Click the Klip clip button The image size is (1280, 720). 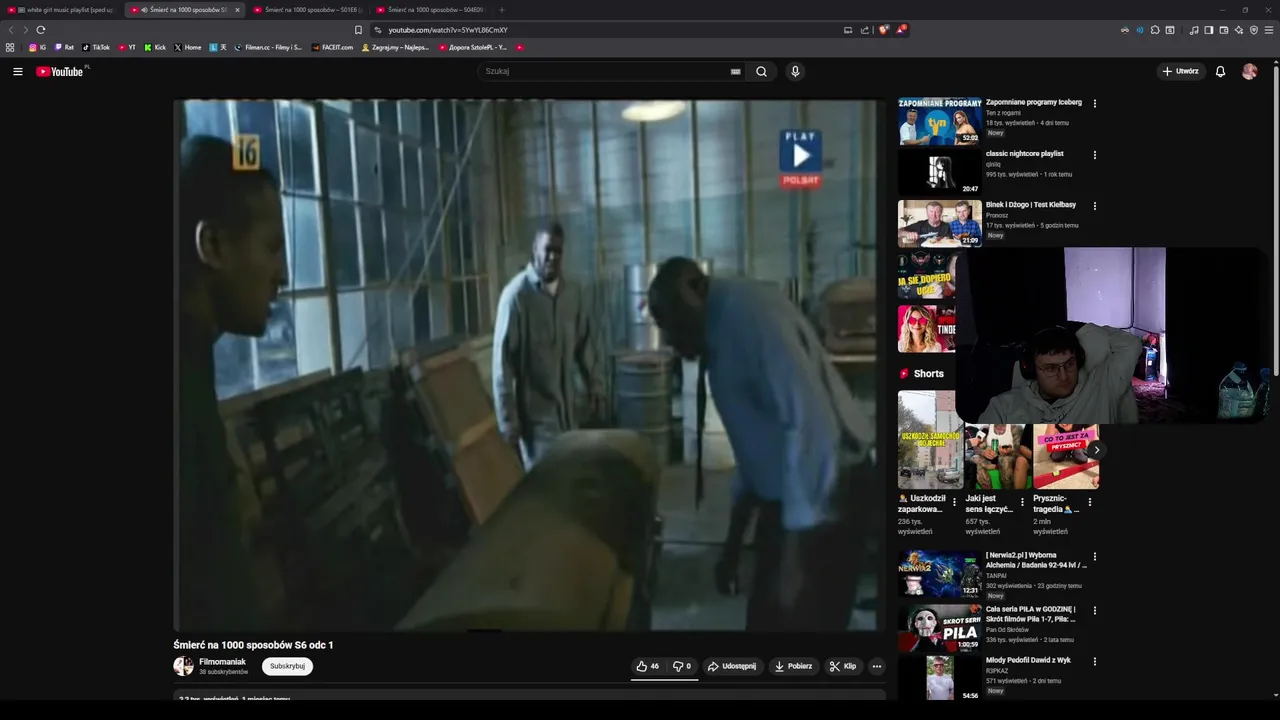tap(843, 666)
